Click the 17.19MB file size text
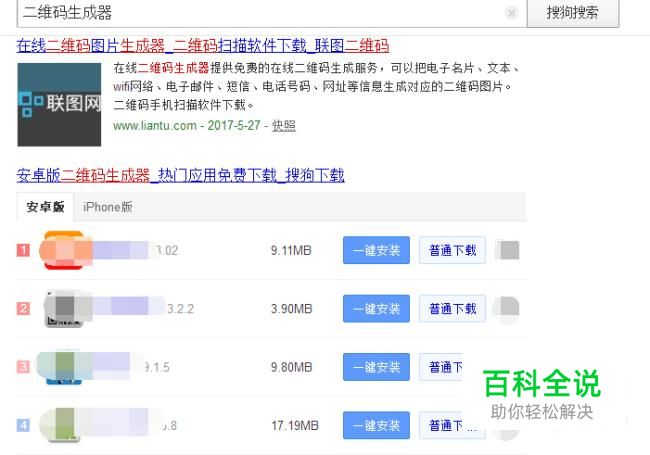Image resolution: width=650 pixels, height=455 pixels. (295, 426)
